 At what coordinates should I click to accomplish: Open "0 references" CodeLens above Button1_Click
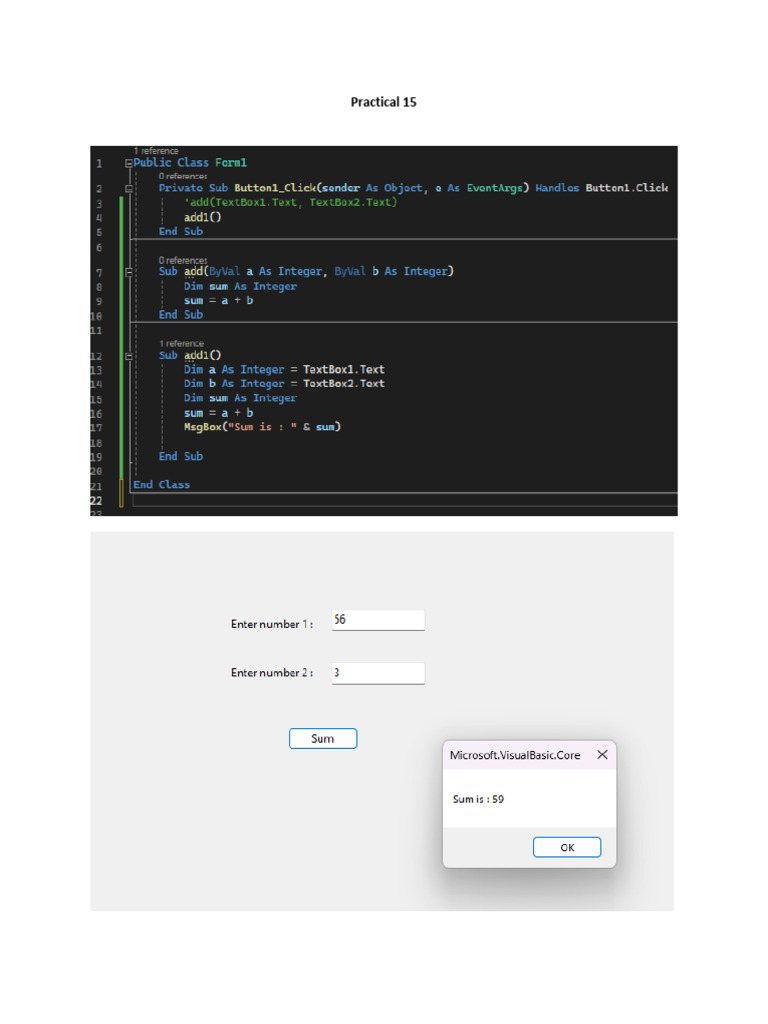(182, 176)
